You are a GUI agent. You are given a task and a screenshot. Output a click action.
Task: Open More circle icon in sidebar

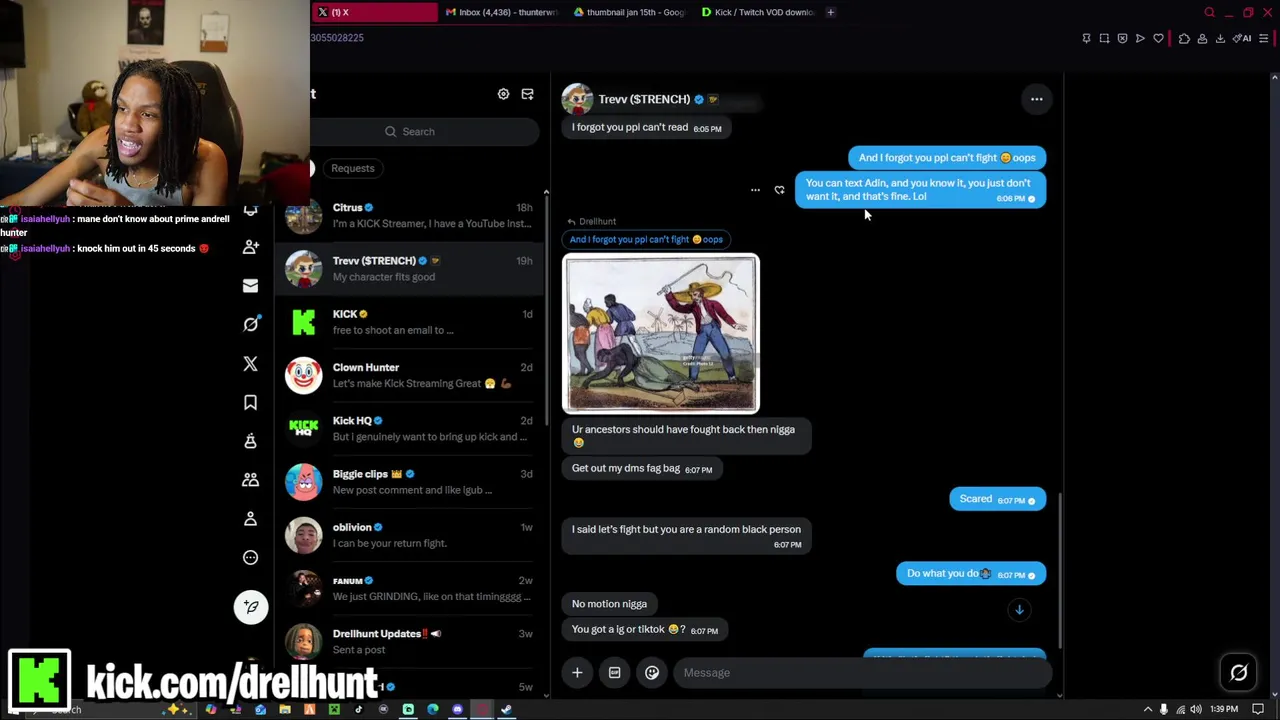coord(250,558)
